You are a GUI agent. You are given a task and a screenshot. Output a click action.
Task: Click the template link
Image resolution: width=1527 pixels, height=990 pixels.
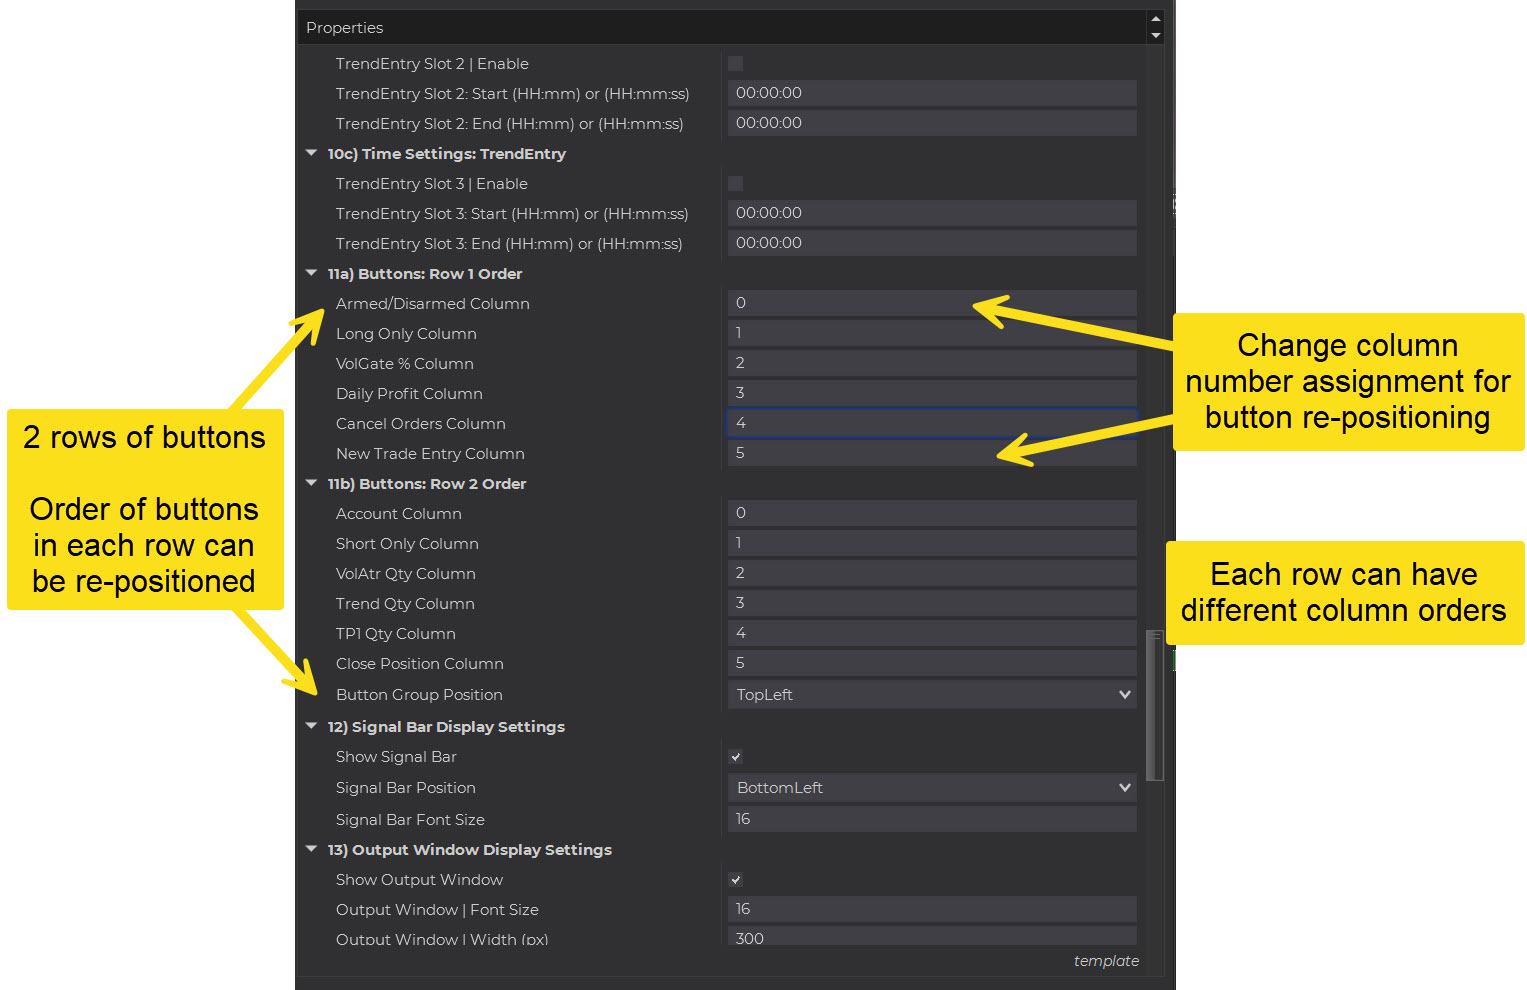[1105, 961]
